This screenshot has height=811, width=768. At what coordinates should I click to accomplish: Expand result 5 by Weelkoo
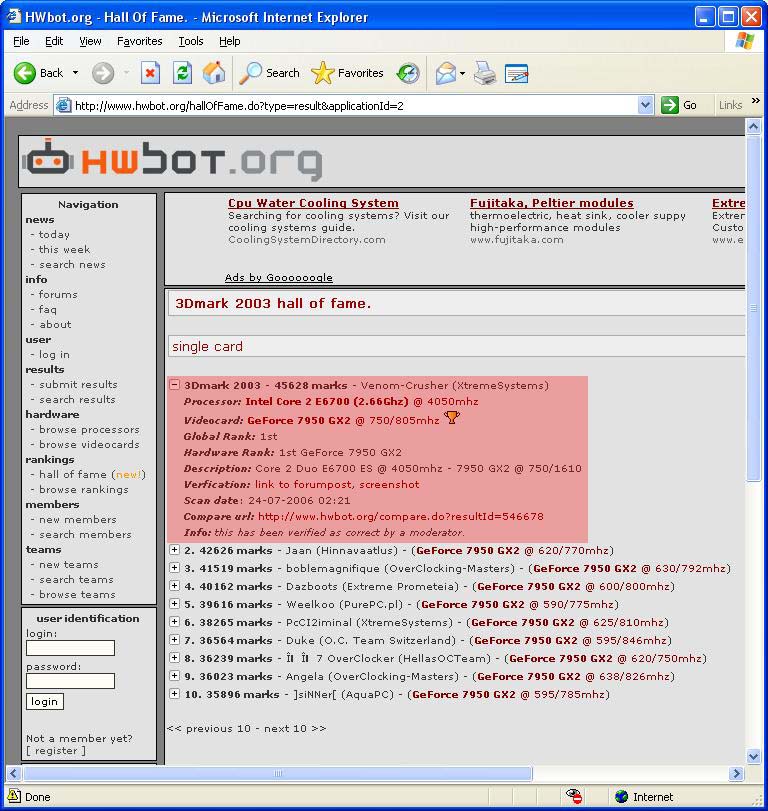(175, 604)
